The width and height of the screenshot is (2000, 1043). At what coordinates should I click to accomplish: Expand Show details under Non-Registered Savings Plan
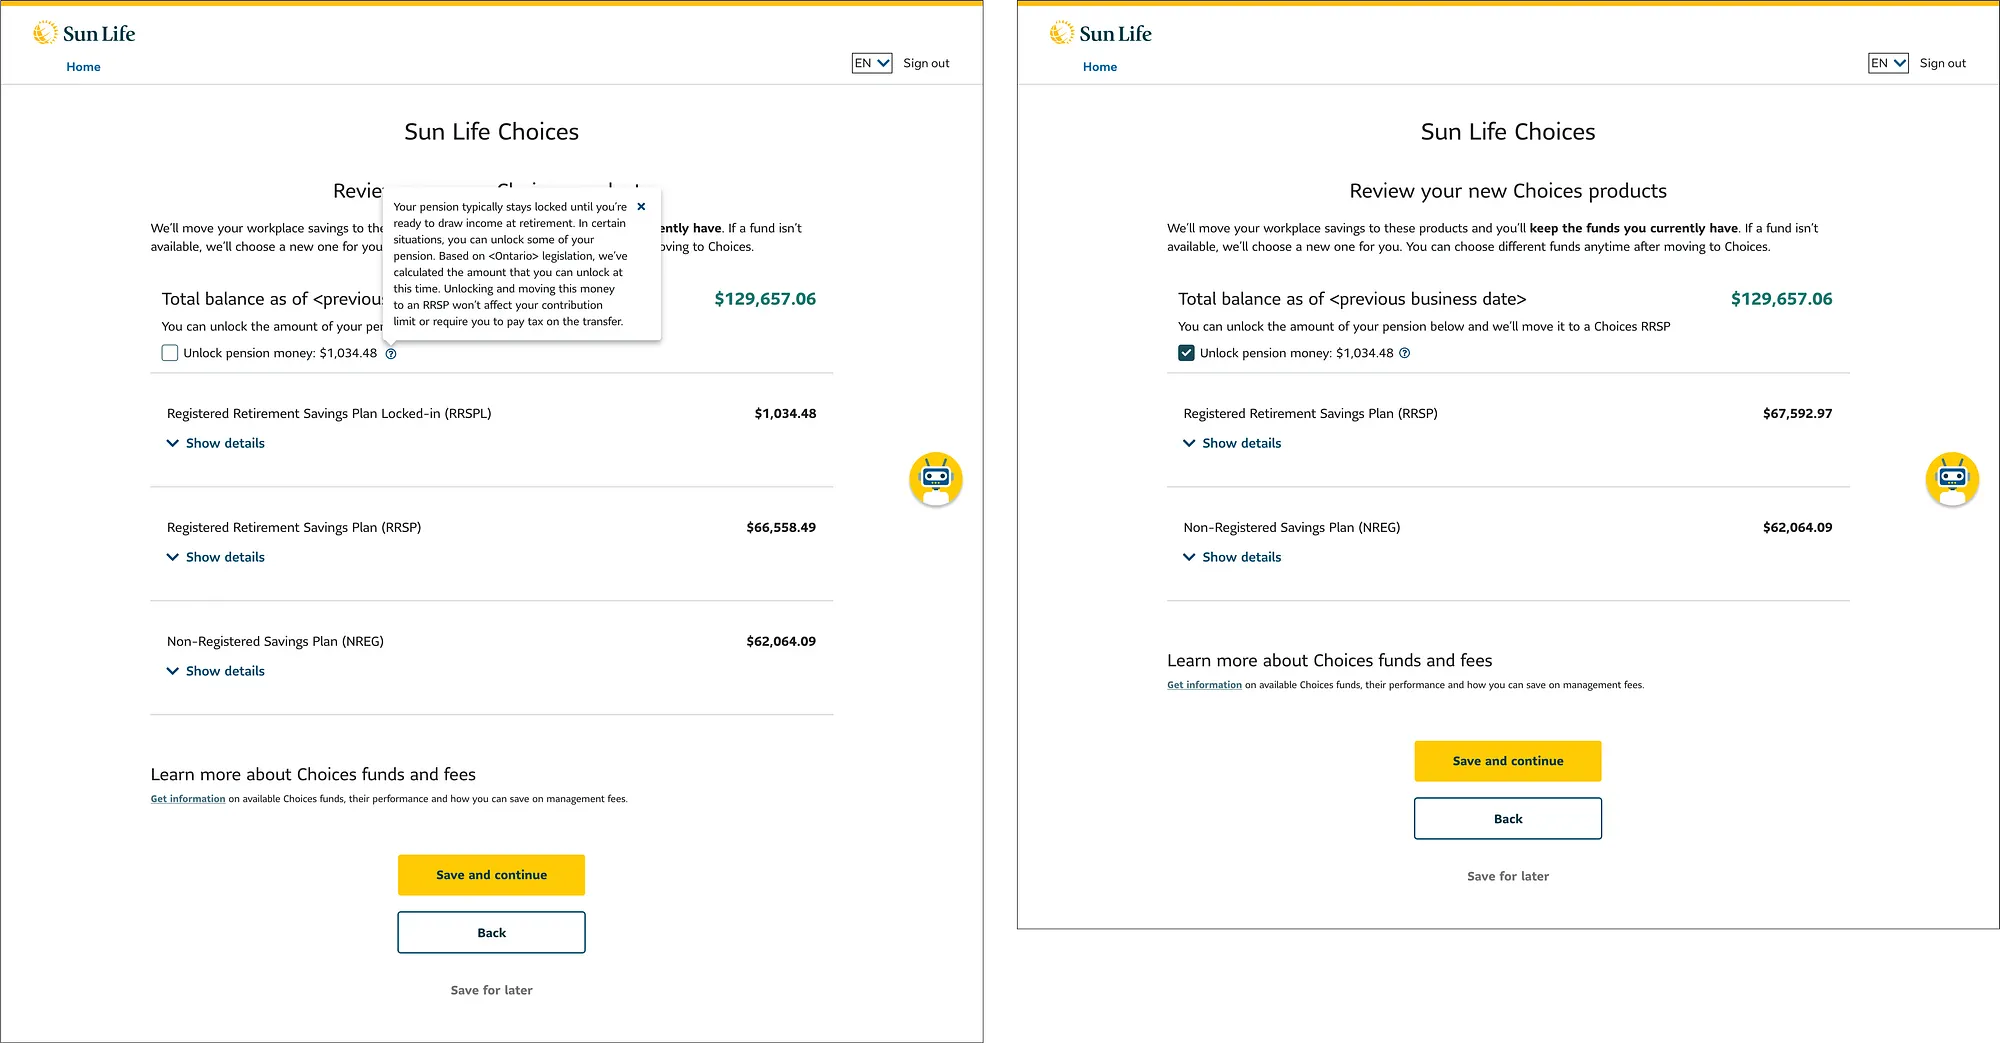click(215, 670)
